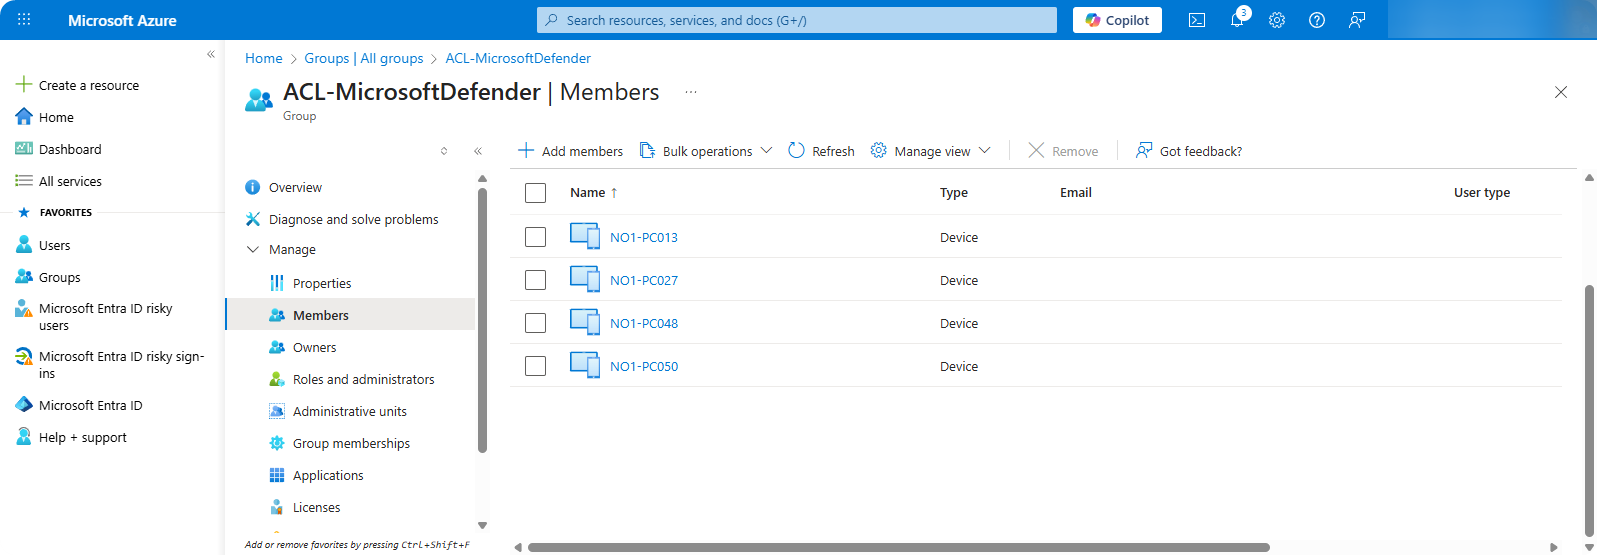The width and height of the screenshot is (1597, 555).
Task: Open the Manage view dropdown
Action: [x=931, y=151]
